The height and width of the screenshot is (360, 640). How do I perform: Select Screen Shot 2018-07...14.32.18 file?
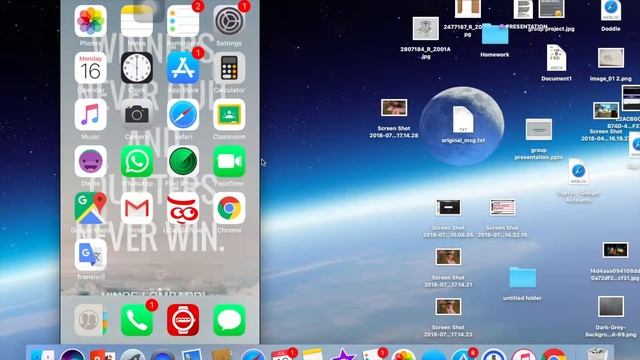502,207
